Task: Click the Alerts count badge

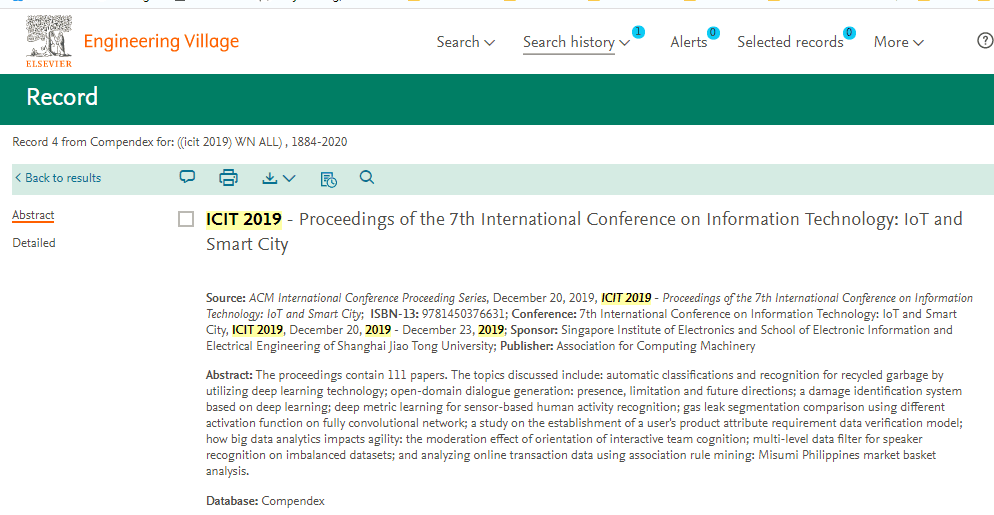Action: [x=713, y=32]
